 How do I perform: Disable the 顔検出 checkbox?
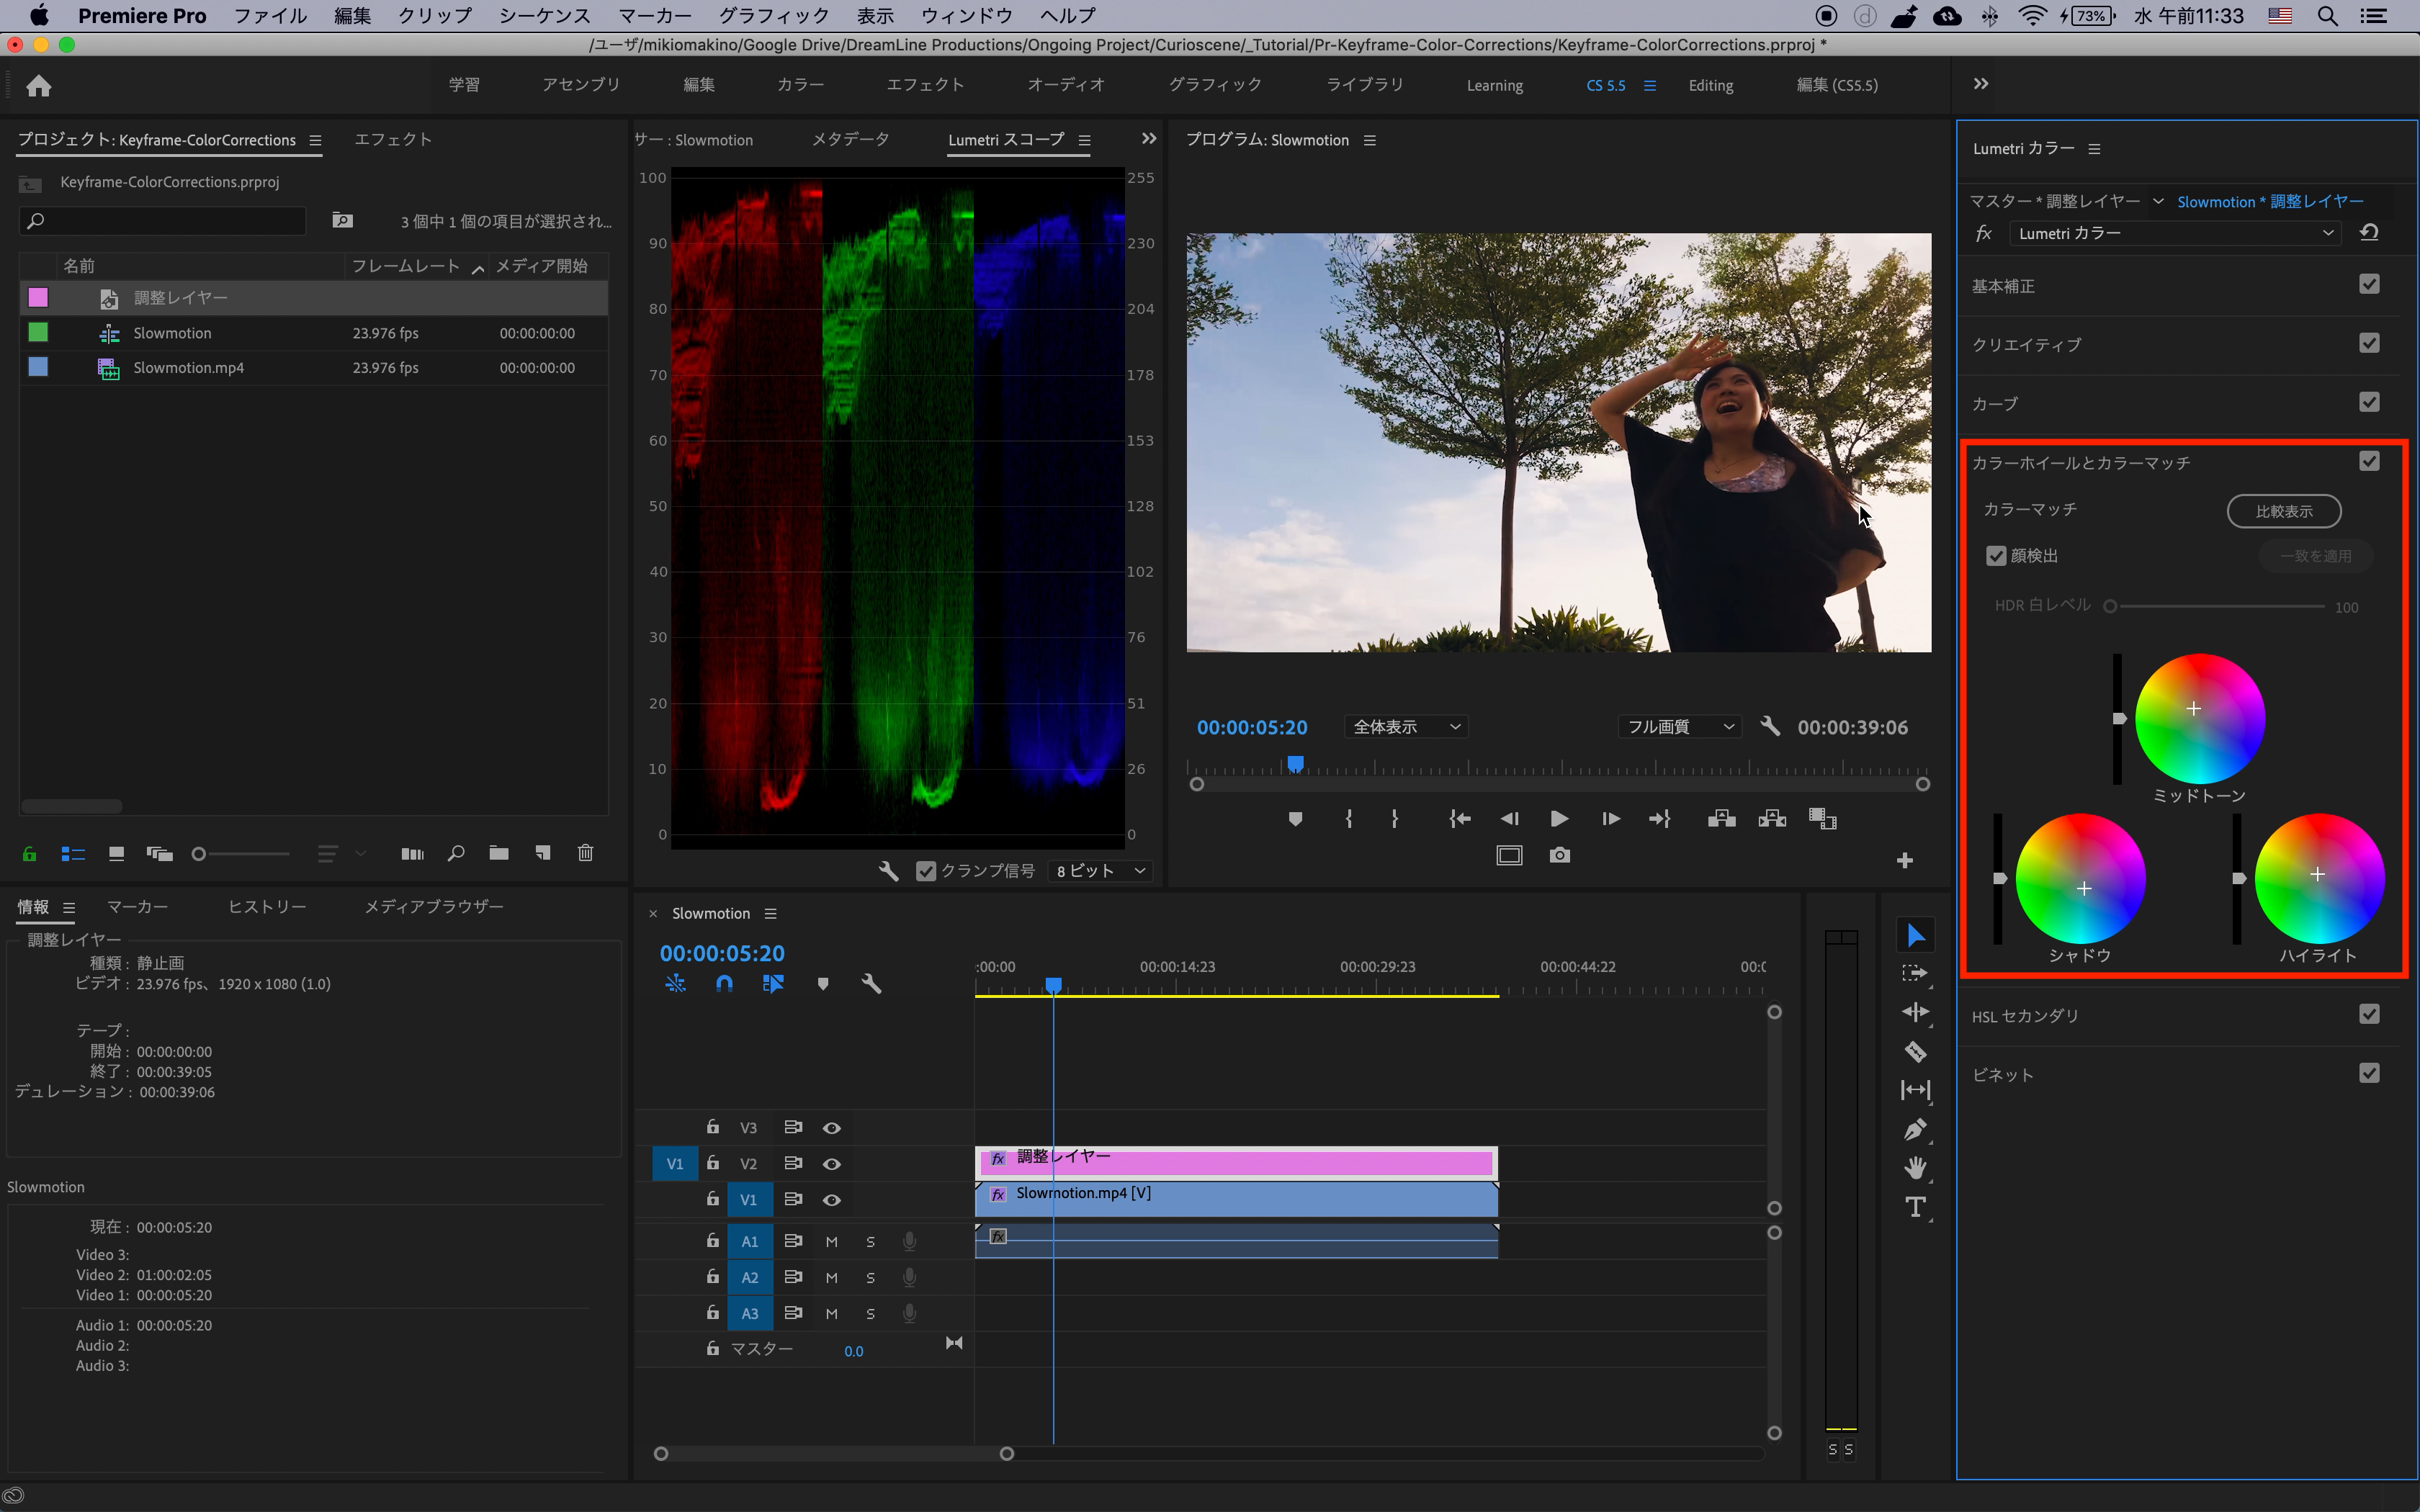coord(1996,556)
